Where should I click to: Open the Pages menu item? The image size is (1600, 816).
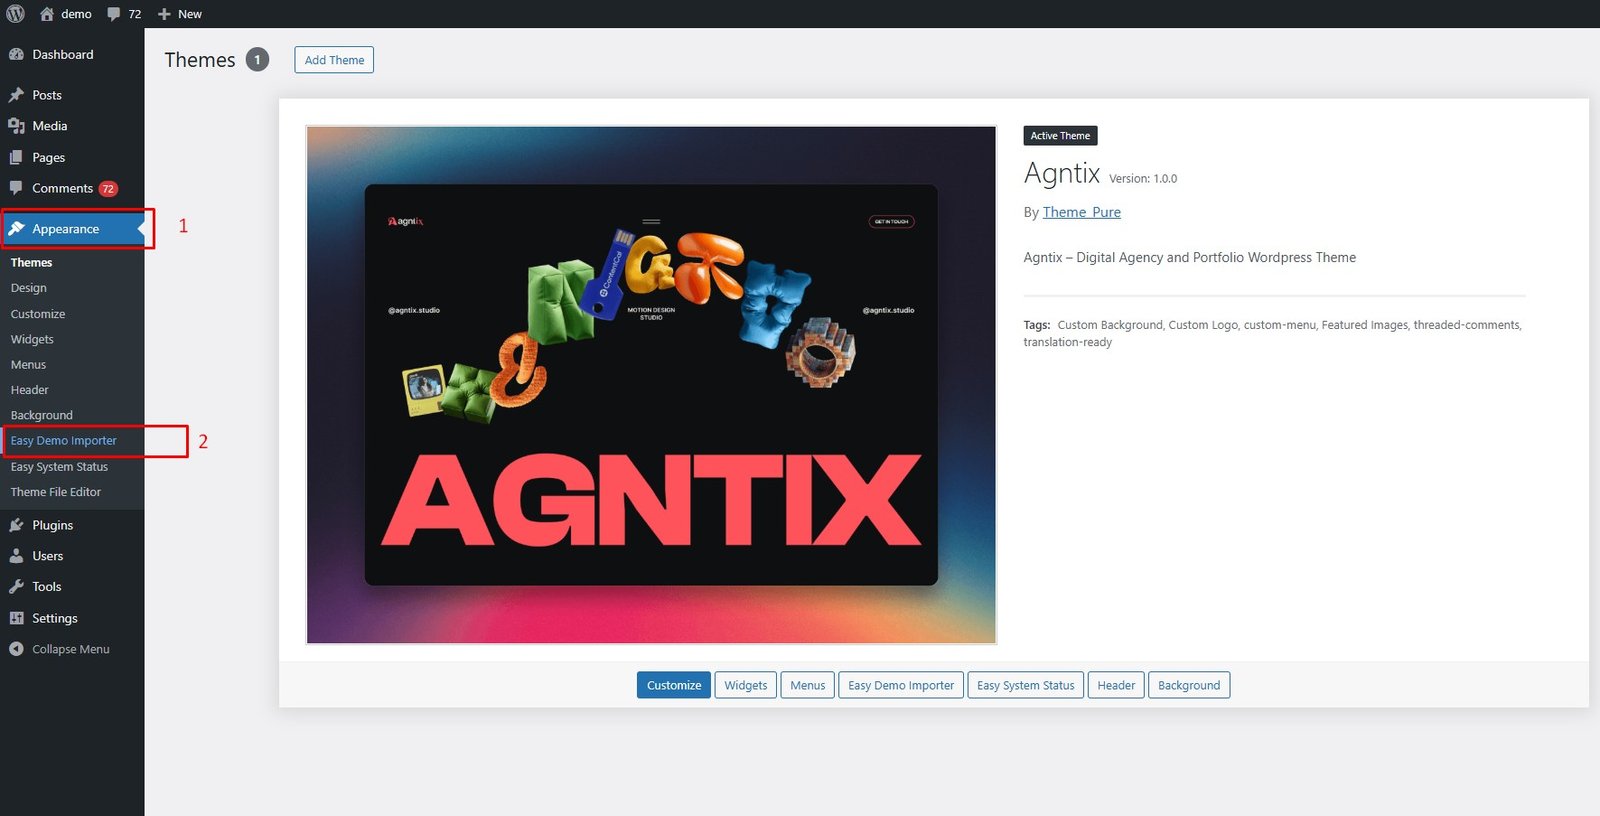(48, 158)
